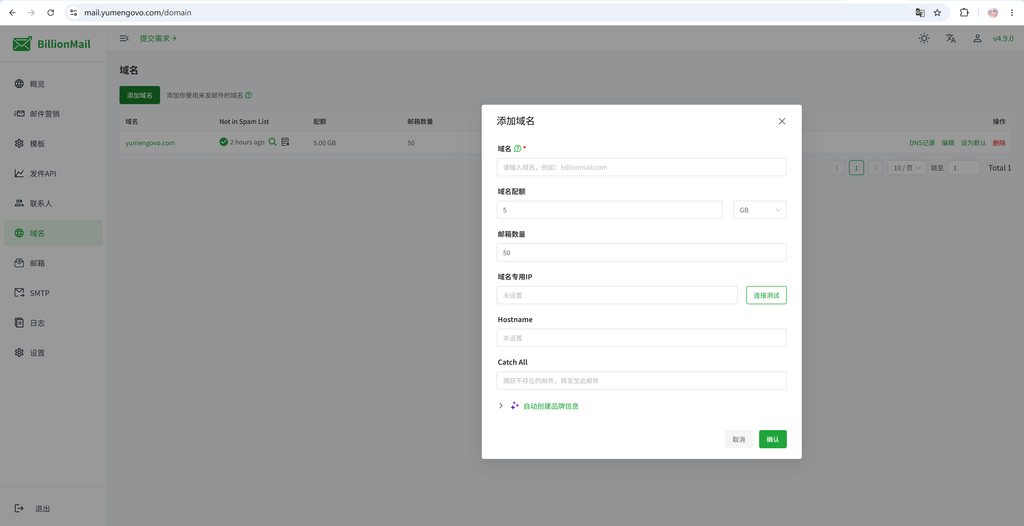Open the GB unit dropdown

760,210
